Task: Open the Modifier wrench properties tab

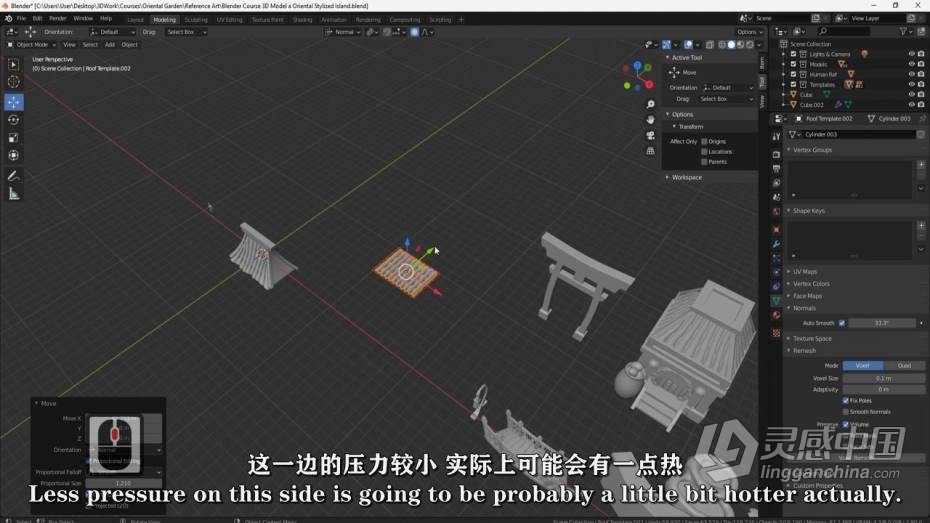Action: pos(776,244)
